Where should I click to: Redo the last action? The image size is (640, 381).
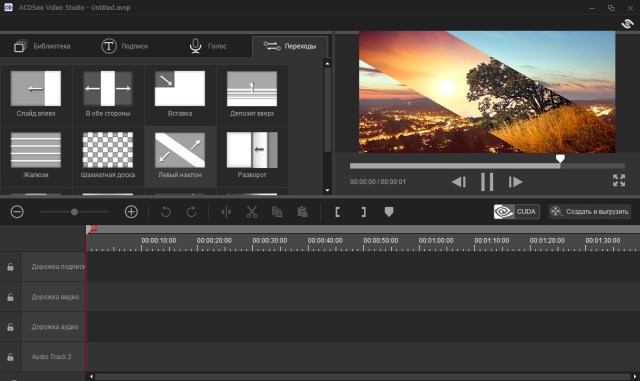(191, 212)
